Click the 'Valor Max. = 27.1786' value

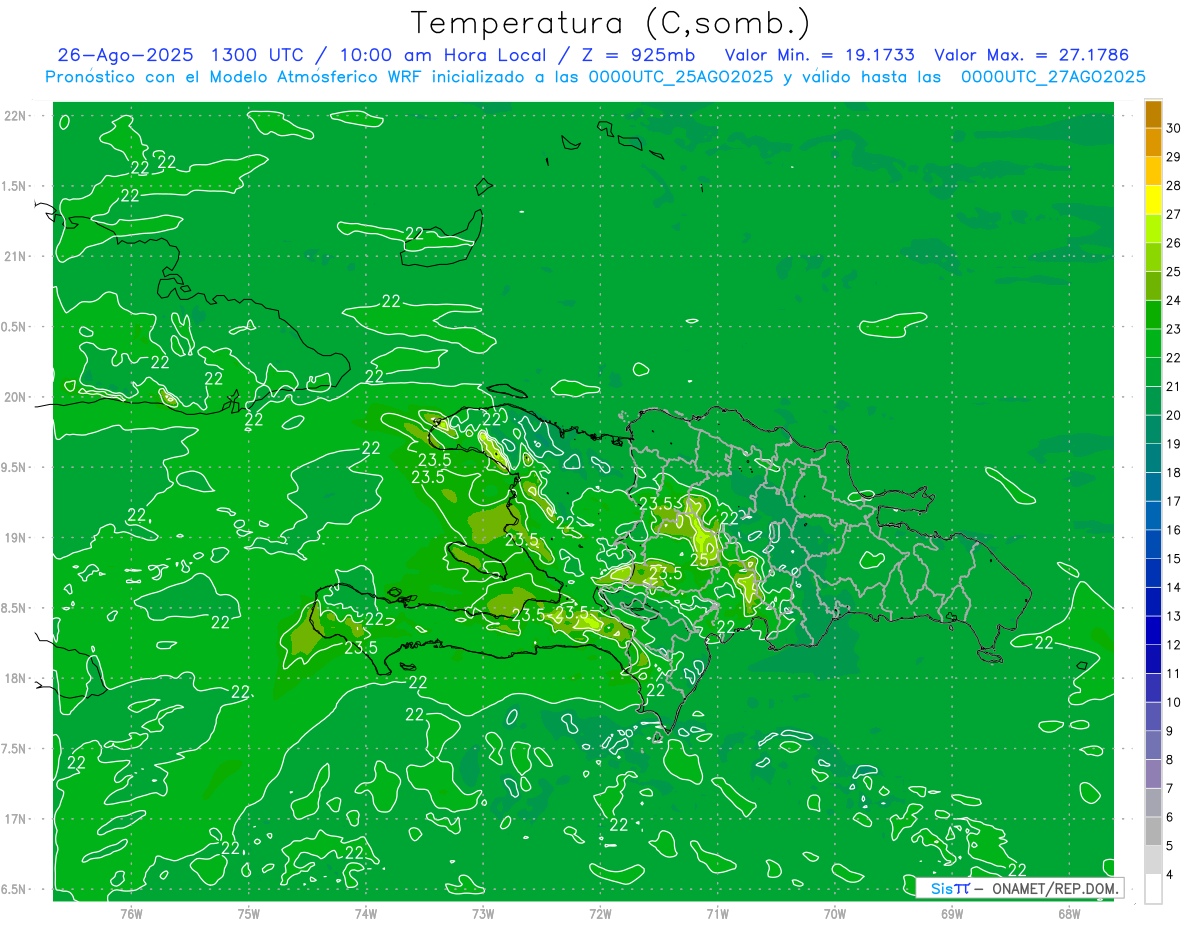(1031, 56)
